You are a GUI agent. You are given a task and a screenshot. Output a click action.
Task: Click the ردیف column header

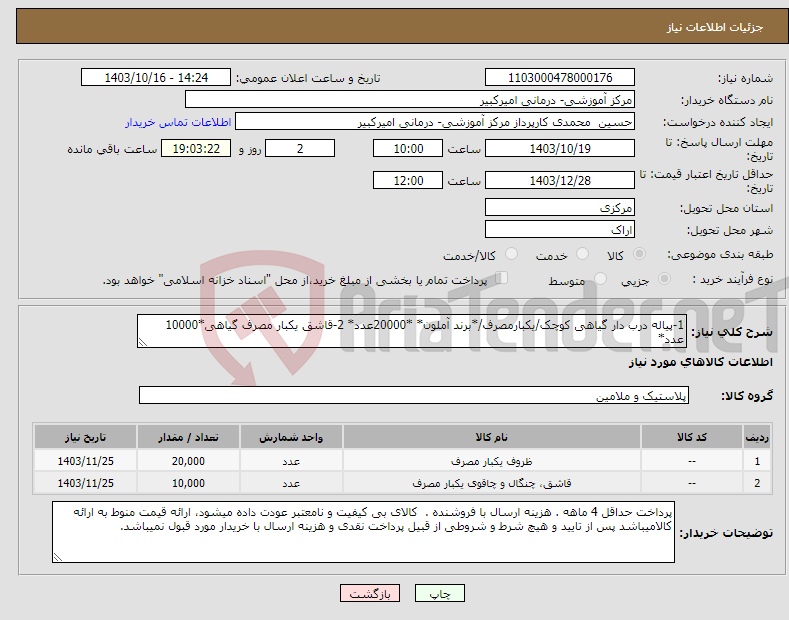coord(757,437)
